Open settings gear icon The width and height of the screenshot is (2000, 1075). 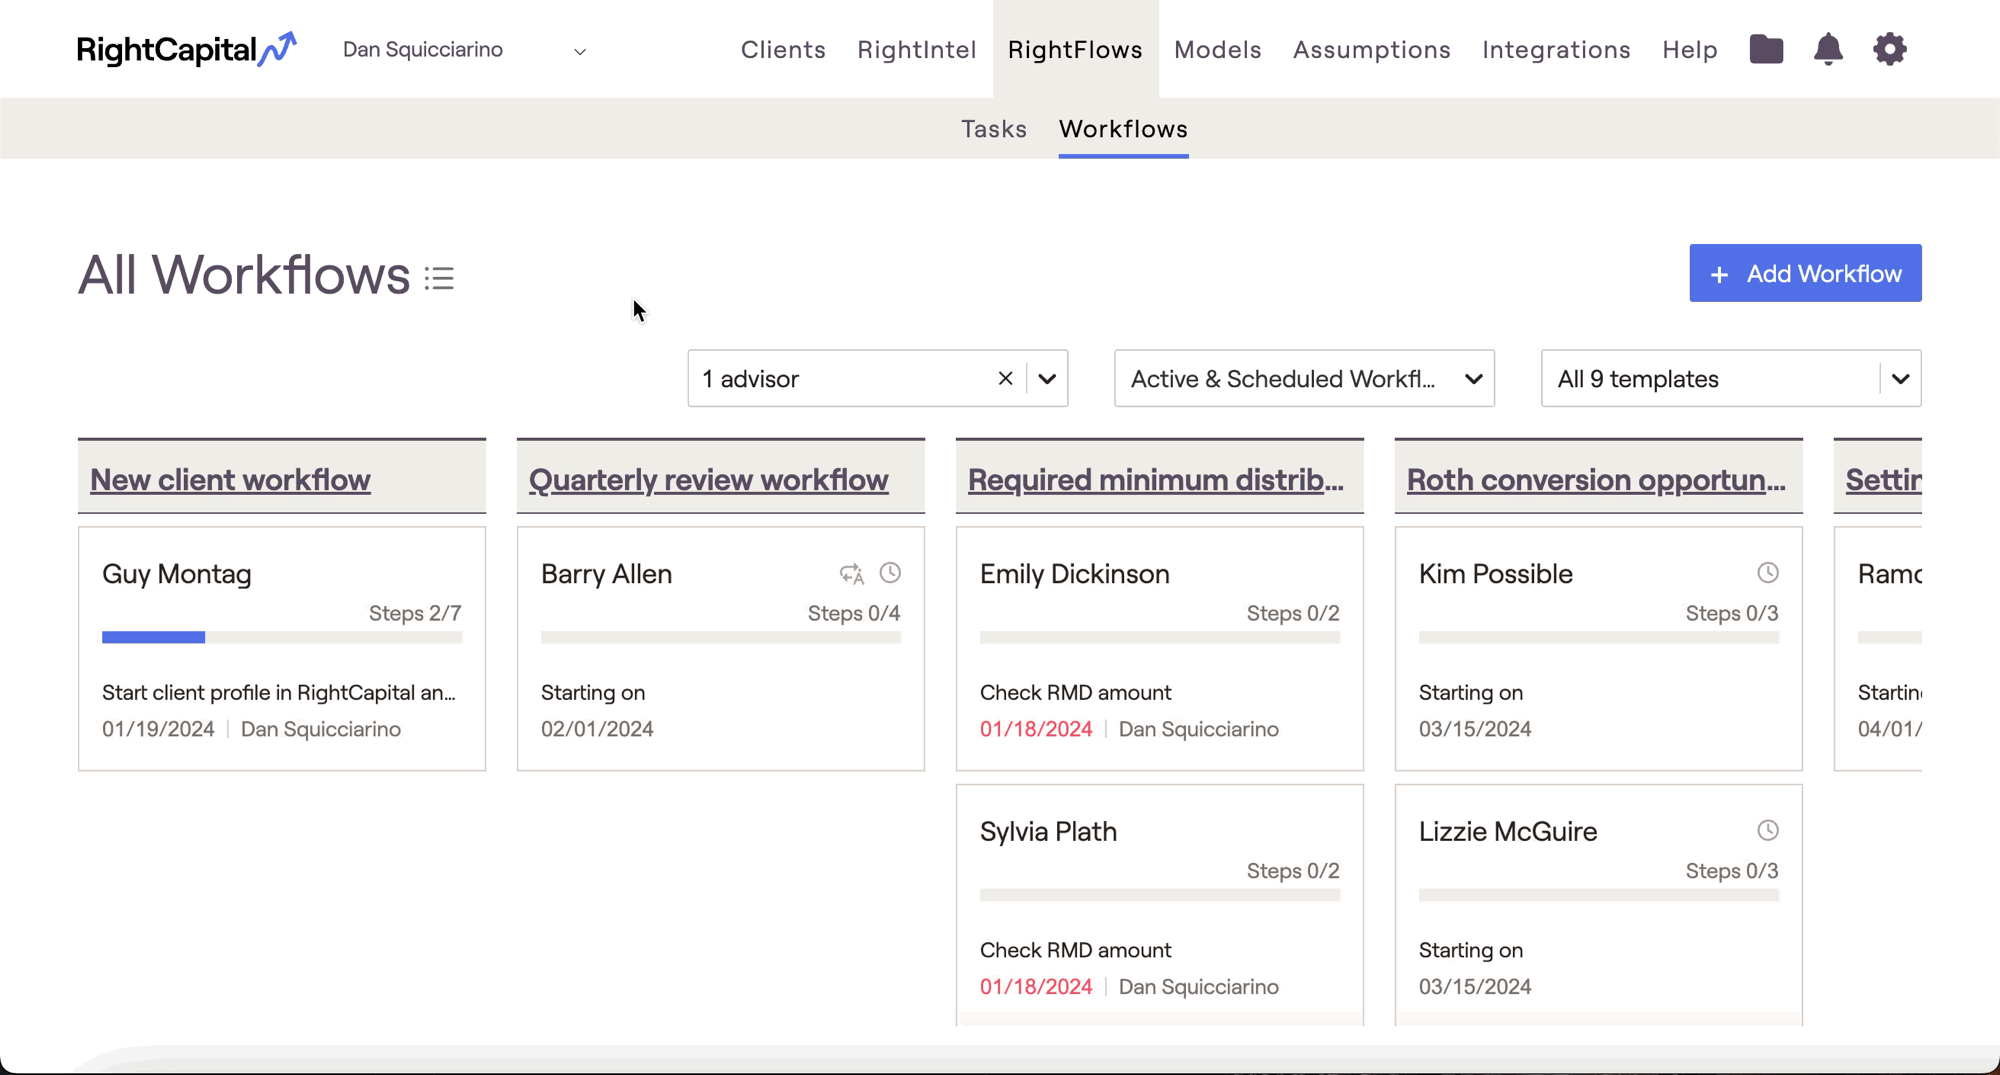[1889, 49]
